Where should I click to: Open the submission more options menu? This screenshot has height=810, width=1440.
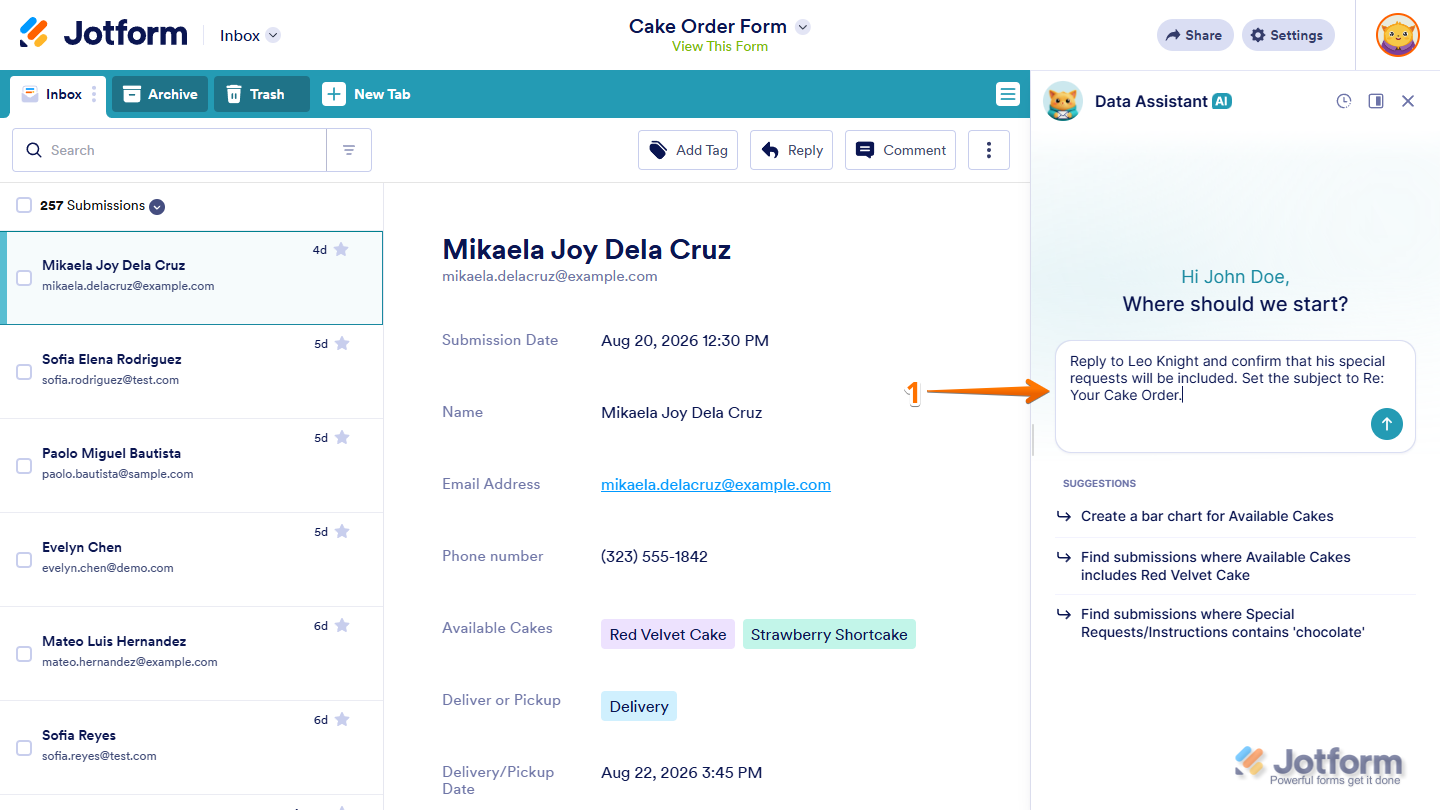point(989,150)
